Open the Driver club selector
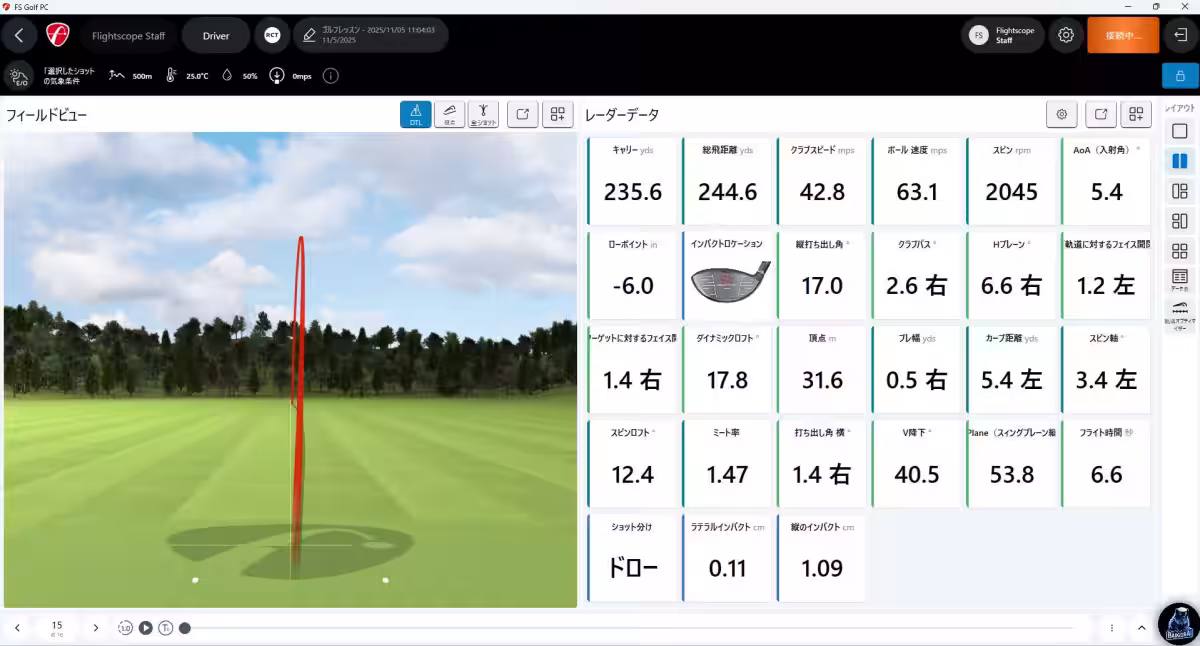Image resolution: width=1200 pixels, height=646 pixels. 216,35
